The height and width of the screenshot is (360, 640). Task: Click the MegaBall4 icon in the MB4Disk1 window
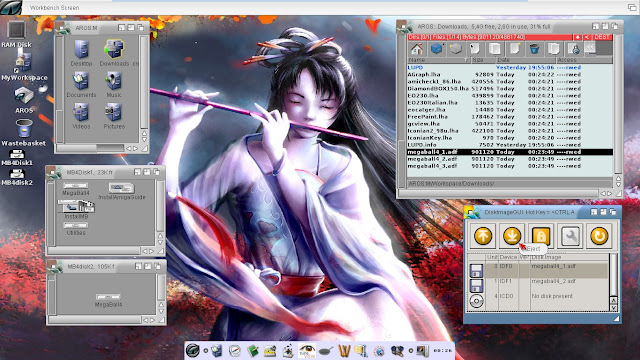tap(76, 189)
